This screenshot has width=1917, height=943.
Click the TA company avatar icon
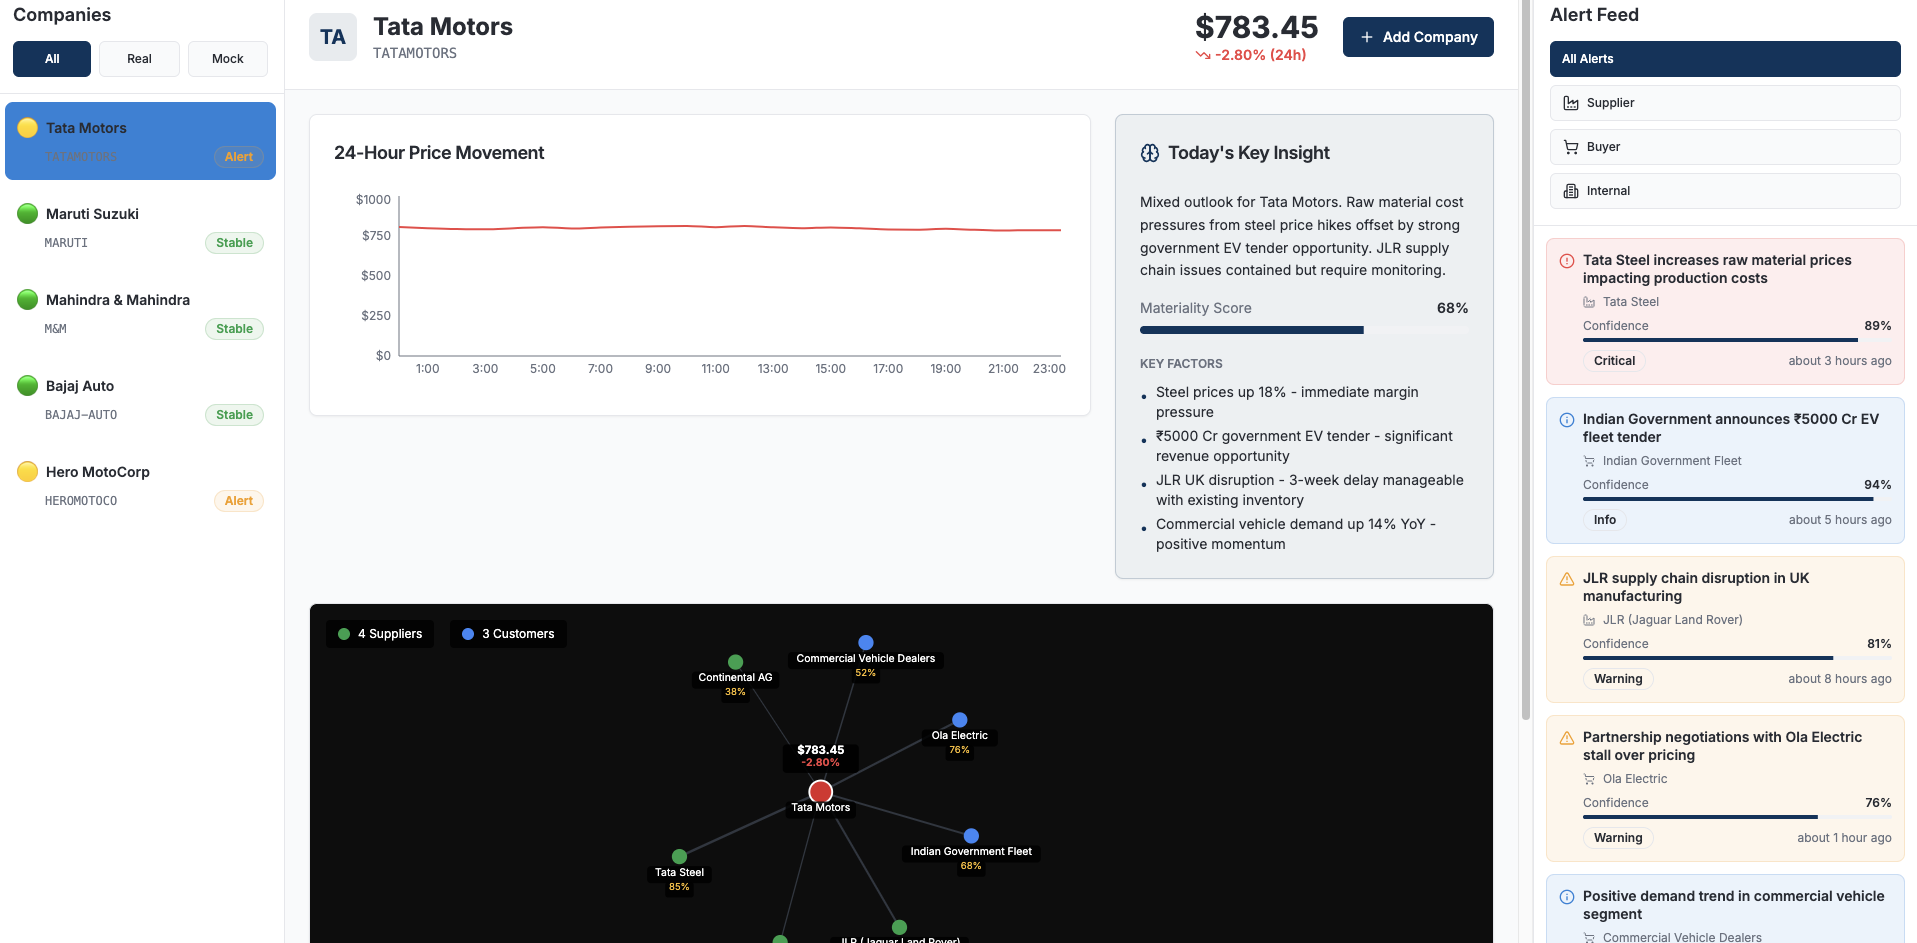pos(333,37)
